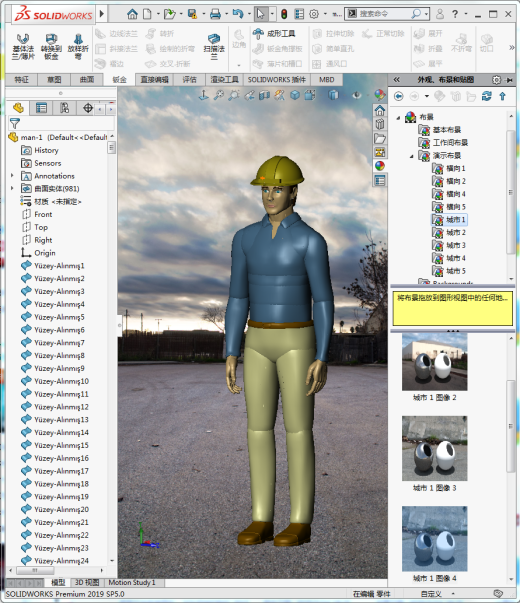Open the ConfigurationManager tab icon
520x603 pixels.
click(64, 108)
